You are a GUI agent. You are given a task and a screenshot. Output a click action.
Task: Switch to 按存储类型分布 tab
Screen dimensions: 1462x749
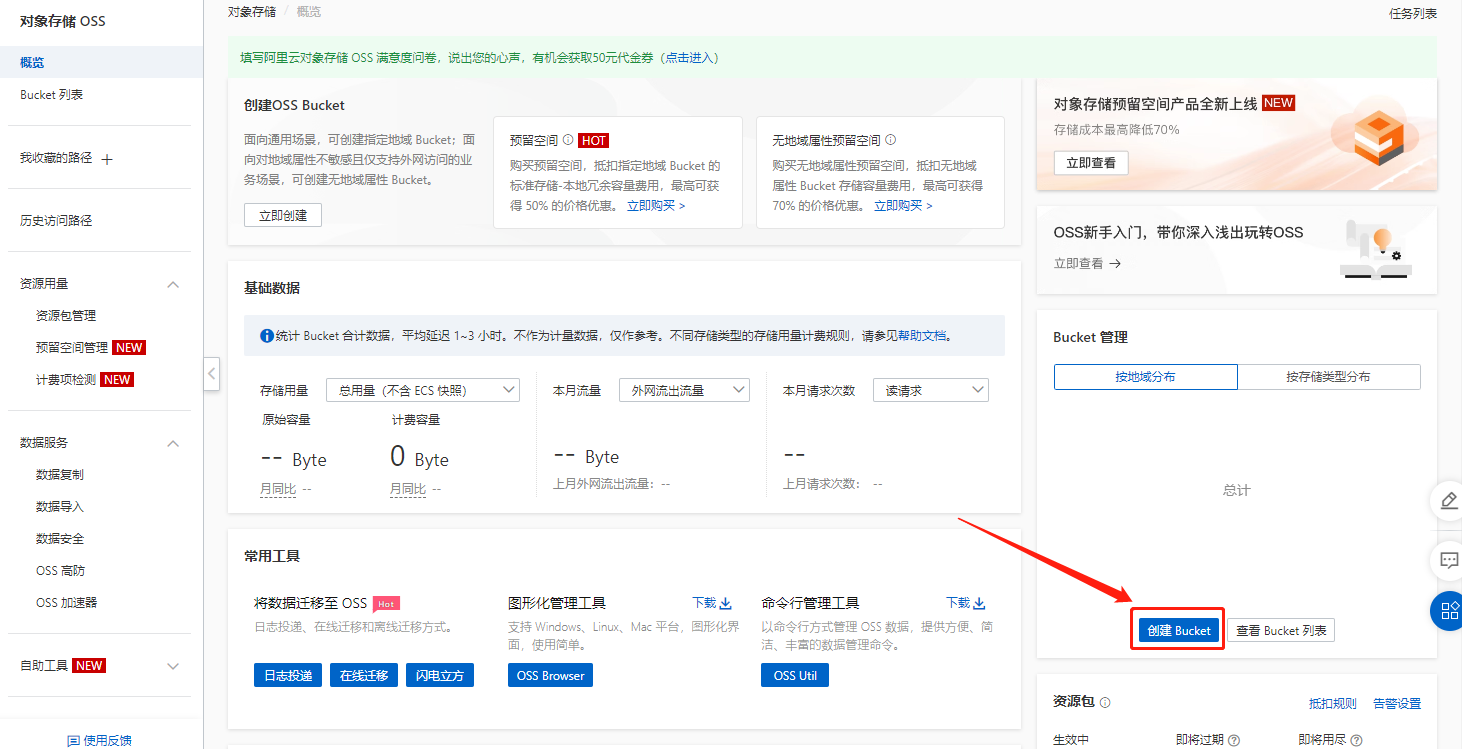pos(1329,377)
